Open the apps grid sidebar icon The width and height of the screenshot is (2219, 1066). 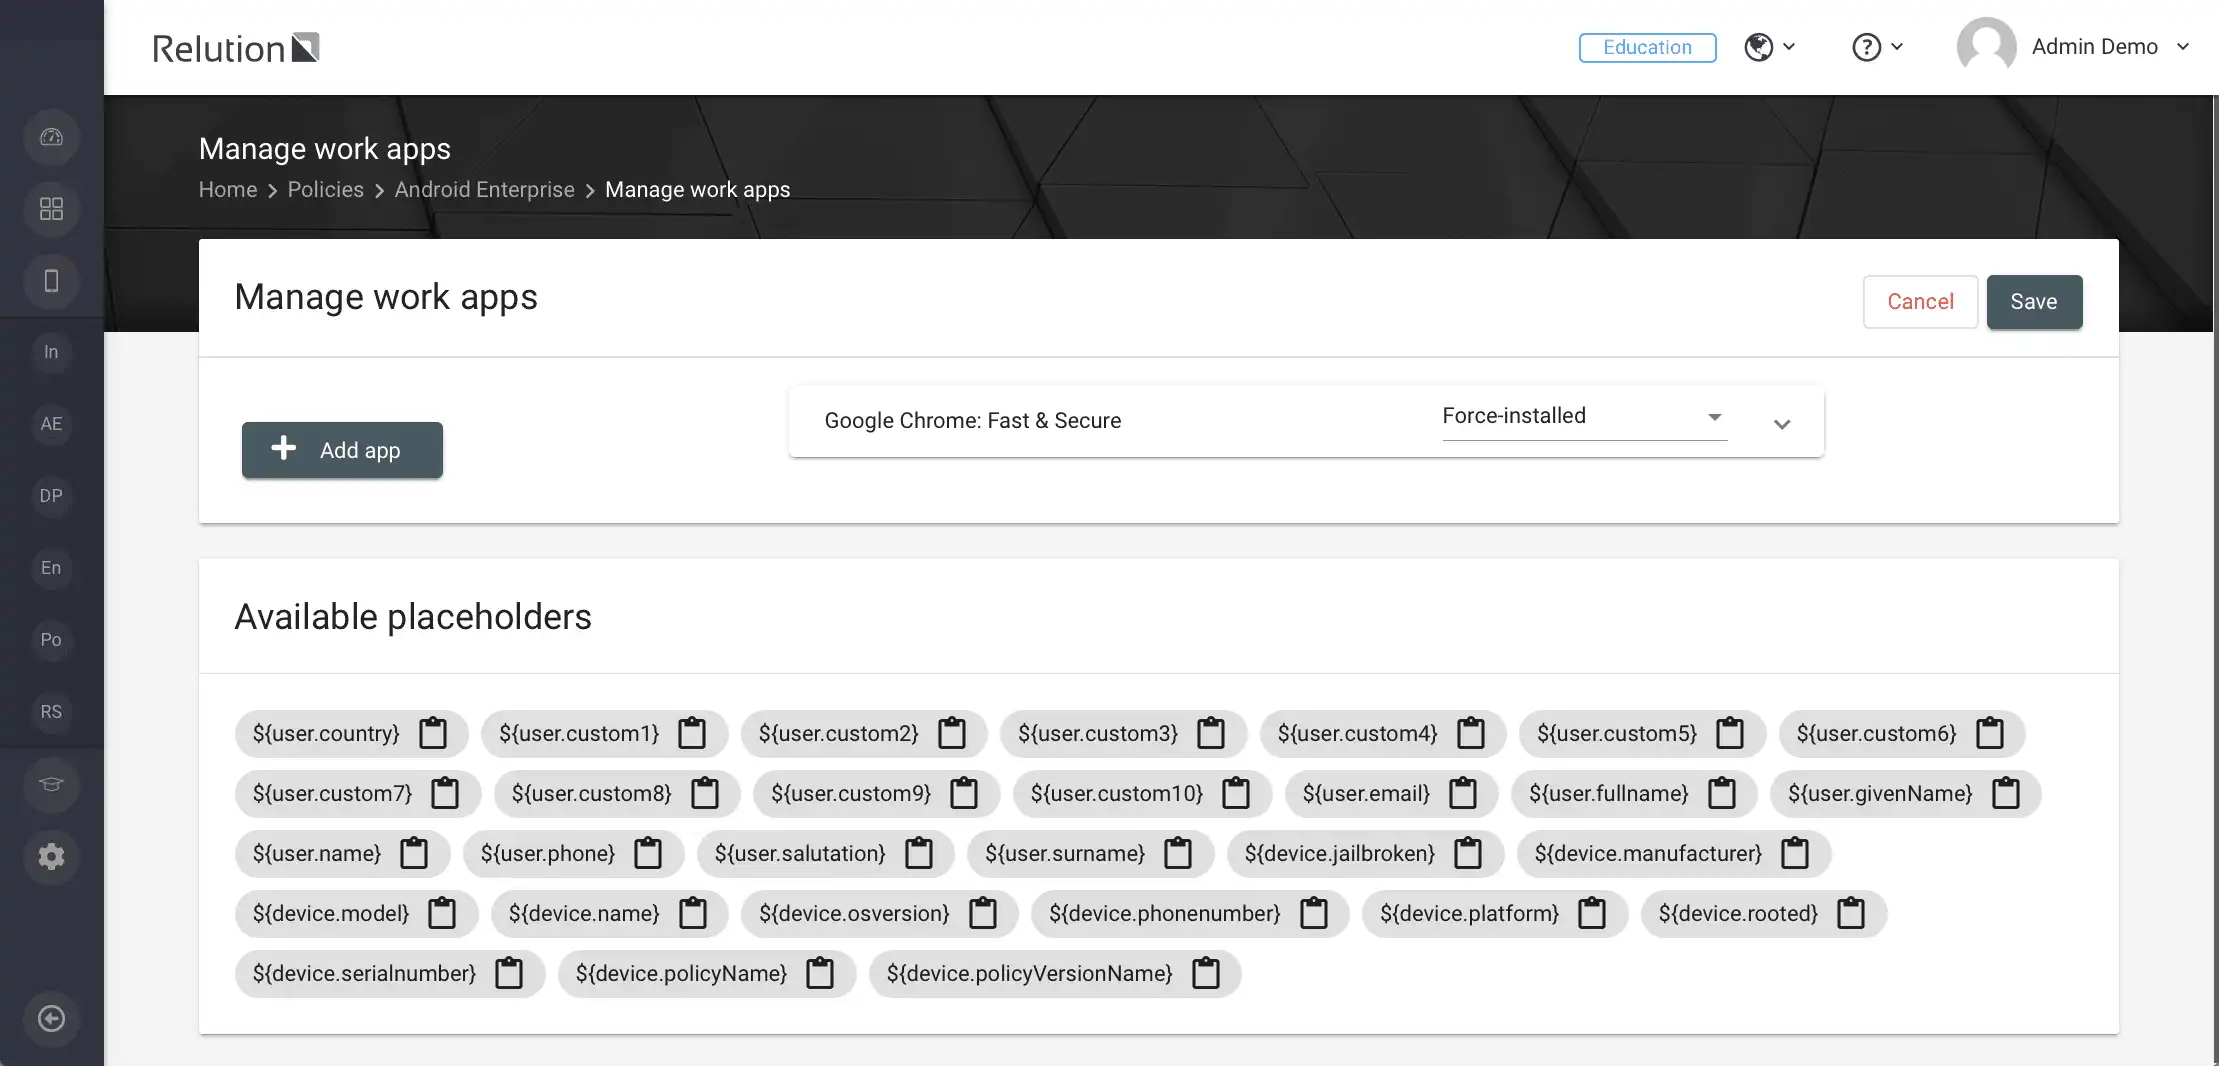[51, 209]
